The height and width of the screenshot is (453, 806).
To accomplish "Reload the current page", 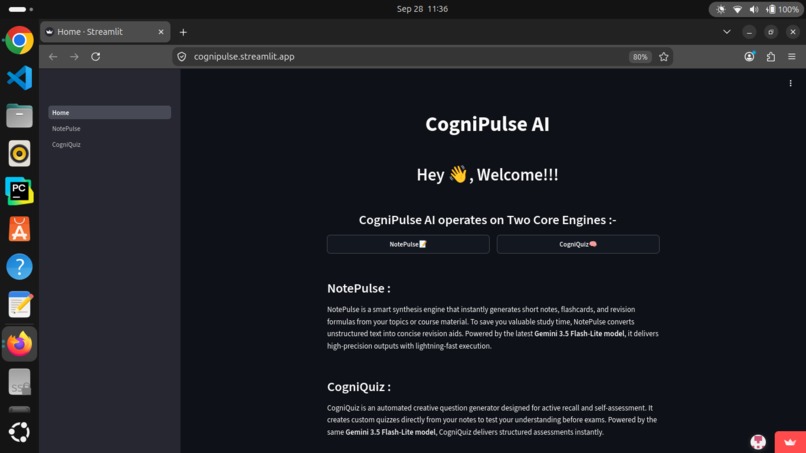I will pos(96,57).
